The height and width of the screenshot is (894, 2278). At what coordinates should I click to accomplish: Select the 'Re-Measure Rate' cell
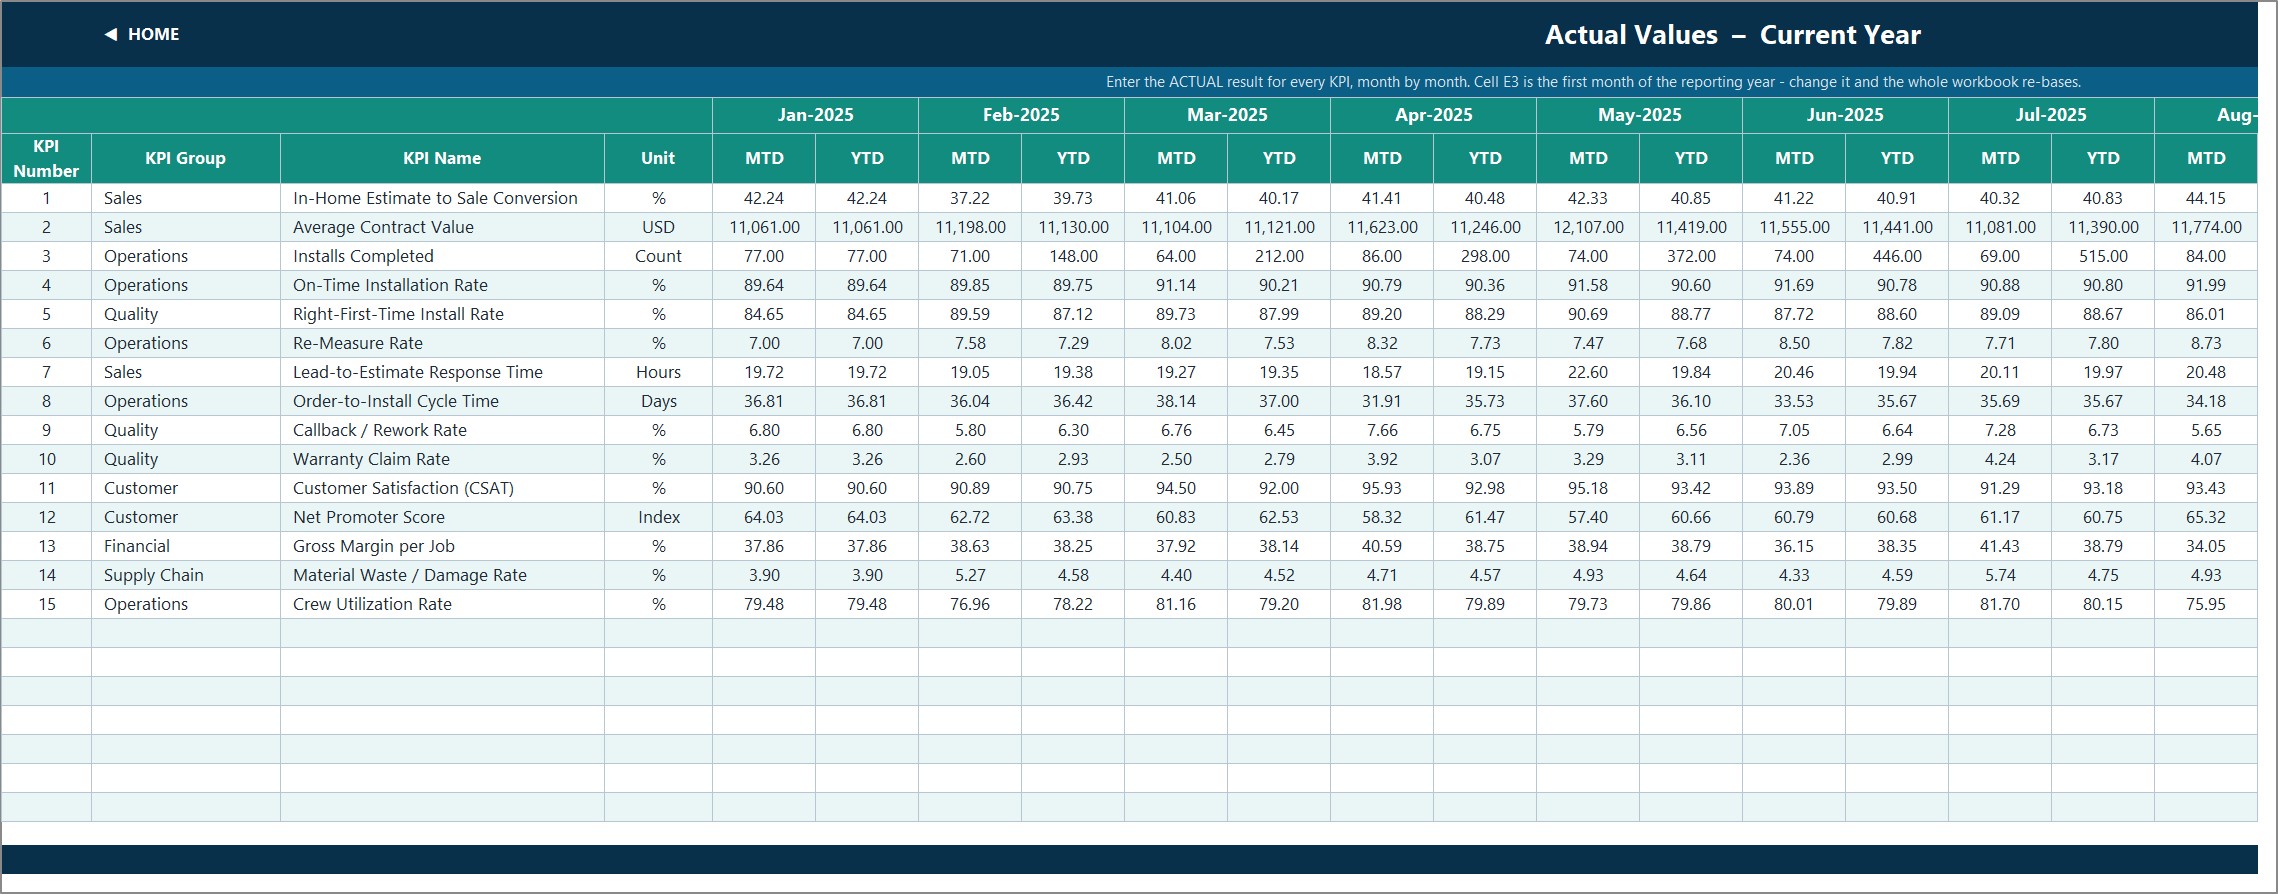click(x=442, y=343)
